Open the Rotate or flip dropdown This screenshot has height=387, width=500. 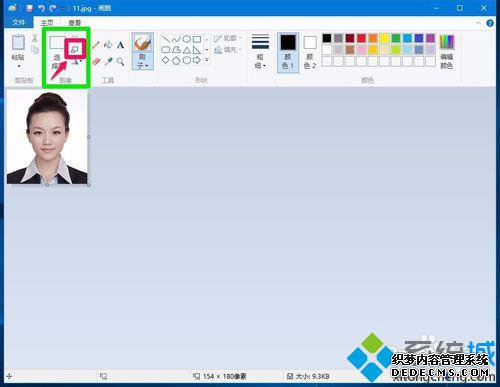tap(77, 62)
